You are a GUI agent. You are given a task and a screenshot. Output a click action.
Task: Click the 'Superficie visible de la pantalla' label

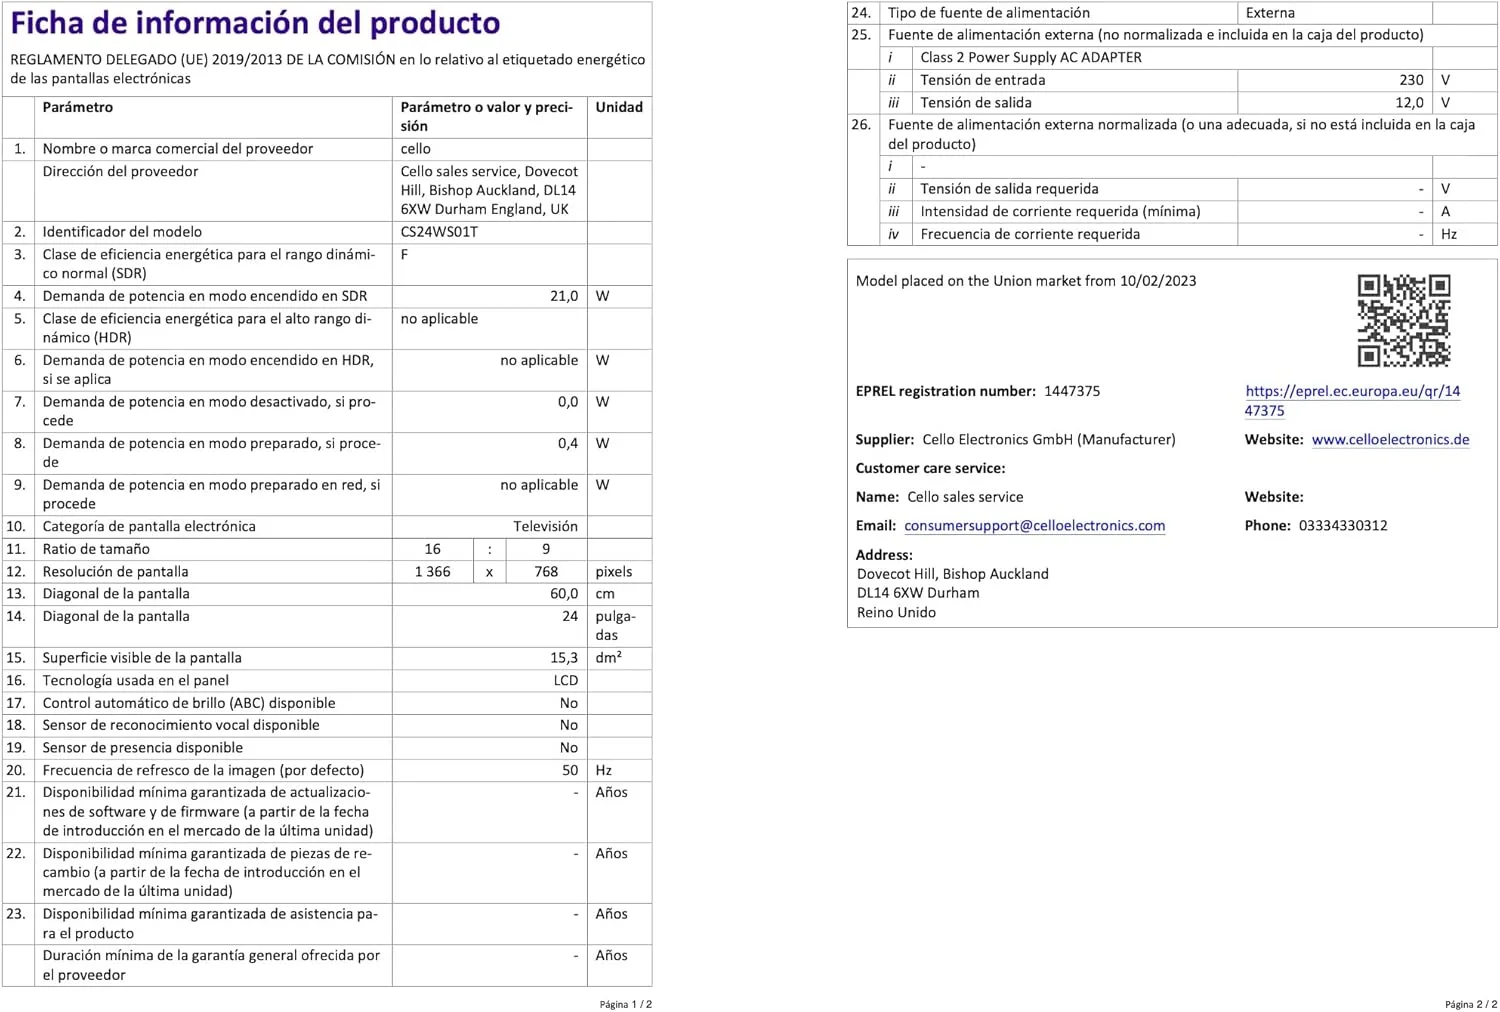tap(142, 658)
